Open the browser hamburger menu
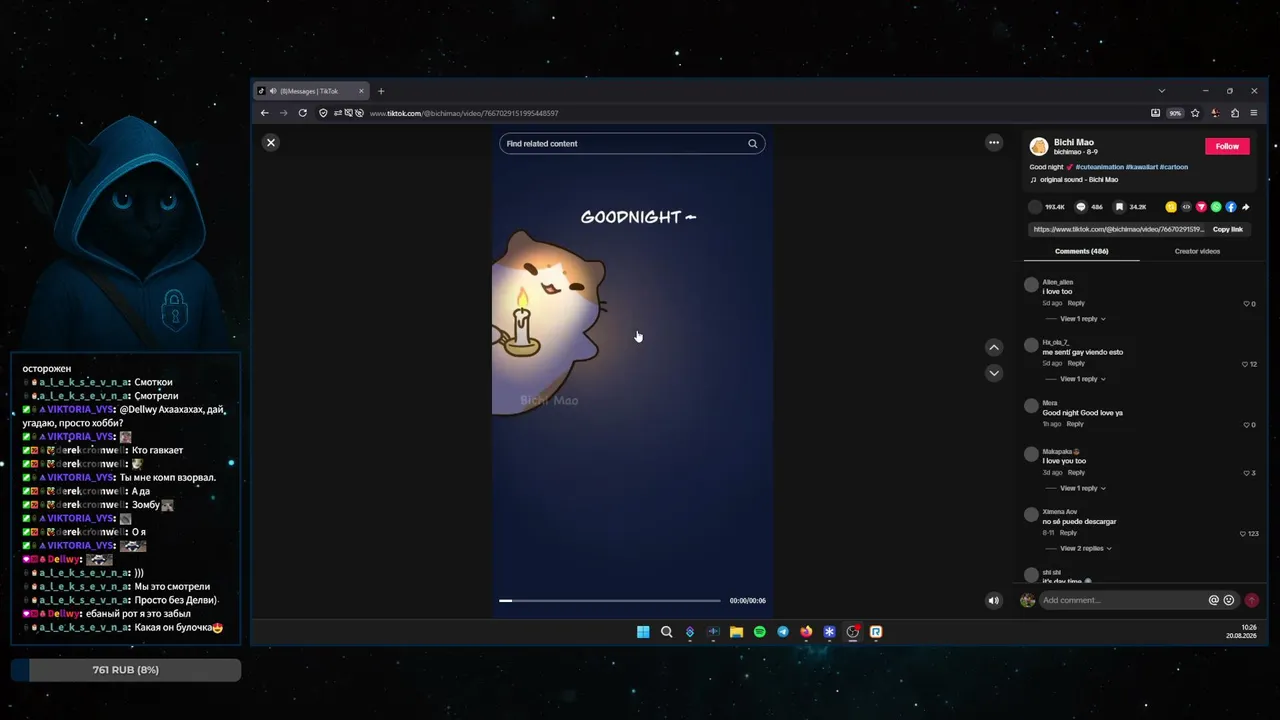Screen dimensions: 1280x720 click(1254, 113)
